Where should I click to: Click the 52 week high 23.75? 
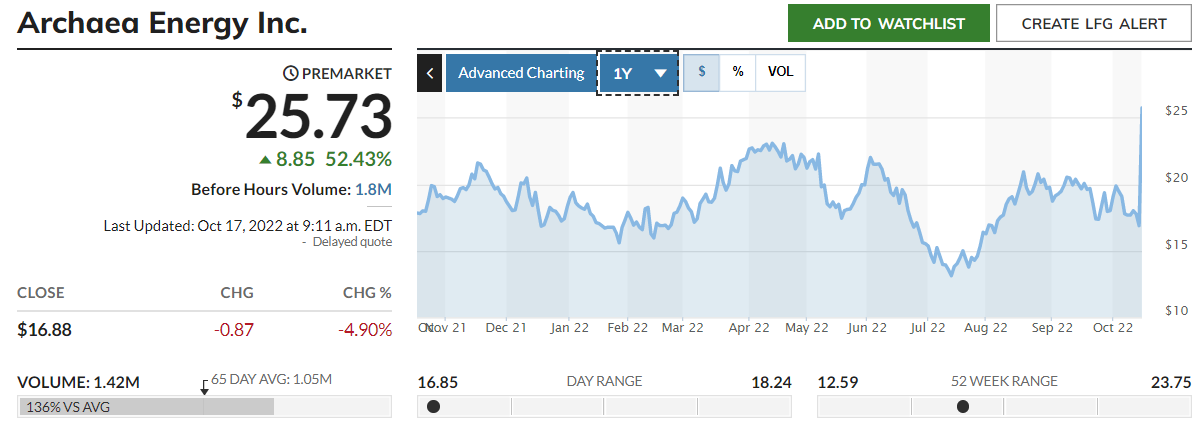click(1172, 381)
